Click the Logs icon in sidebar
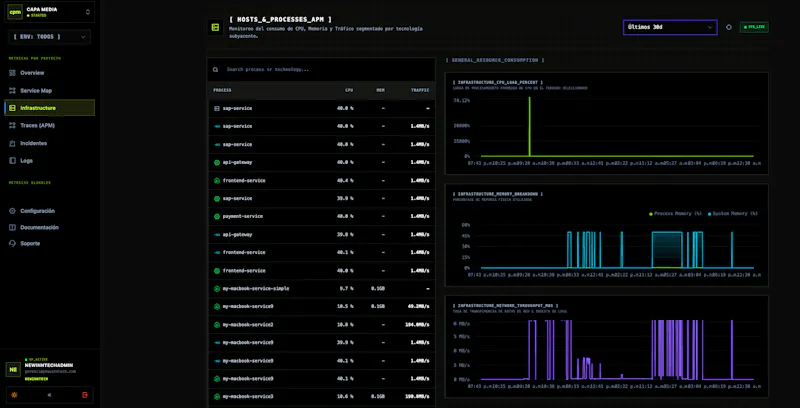The height and width of the screenshot is (408, 800). click(x=12, y=161)
